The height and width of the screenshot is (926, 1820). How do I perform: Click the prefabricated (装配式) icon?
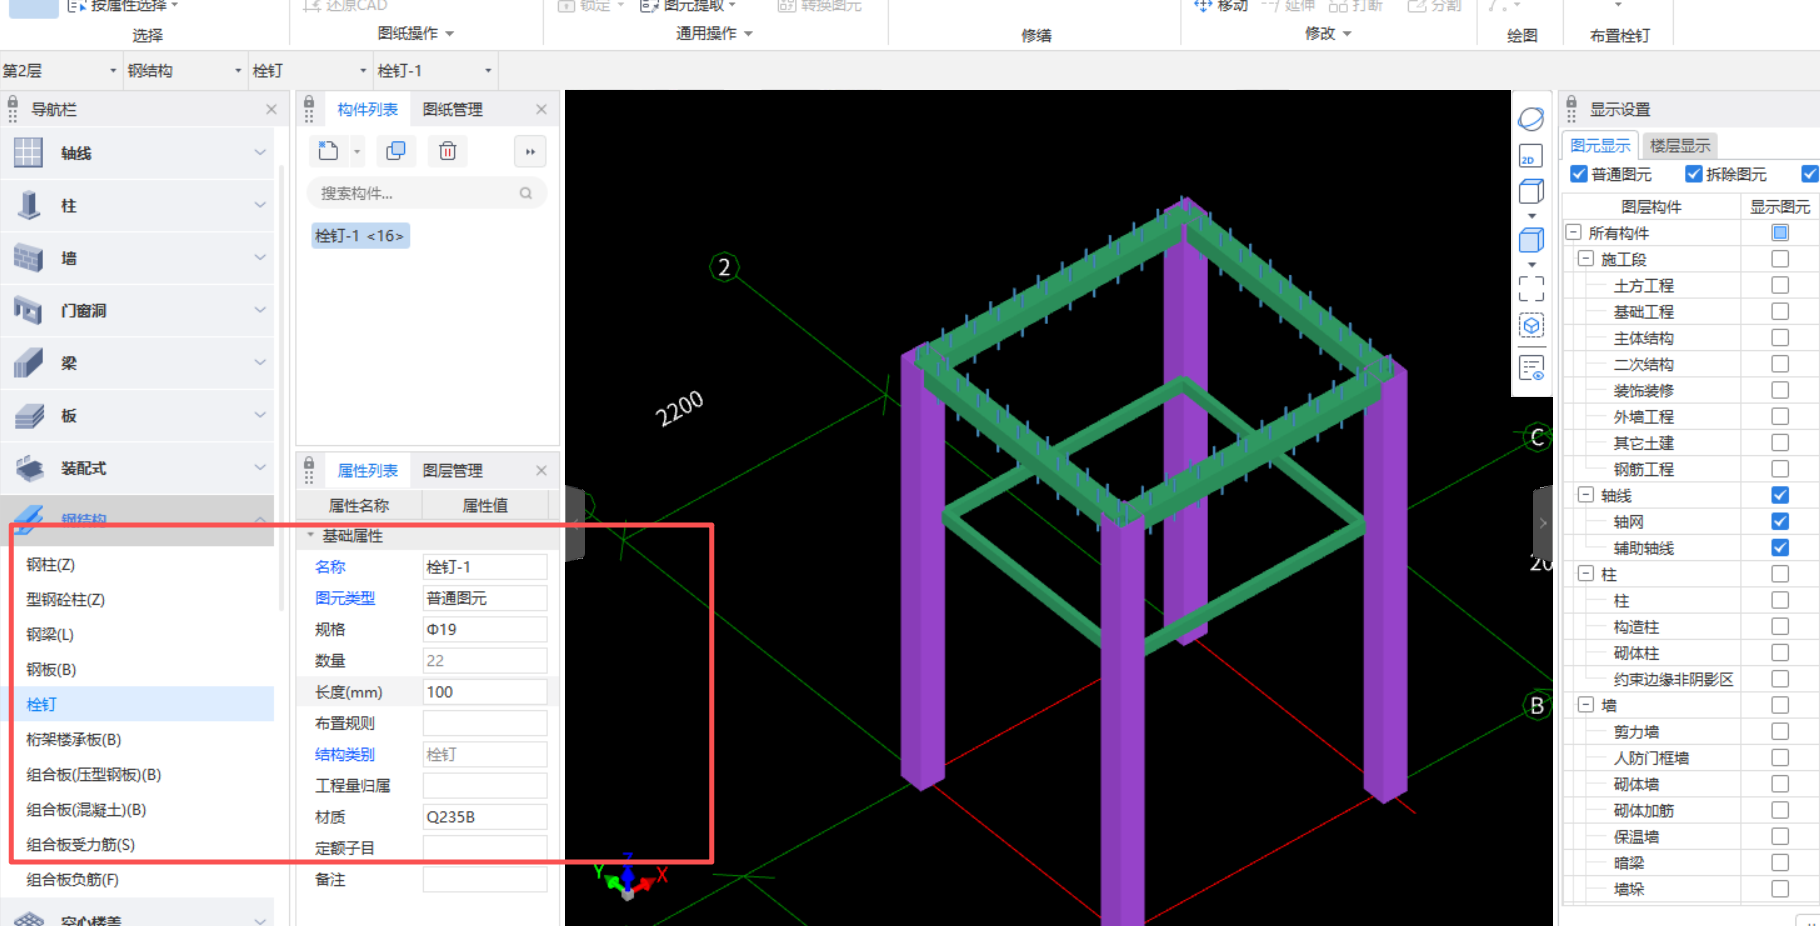pos(28,468)
